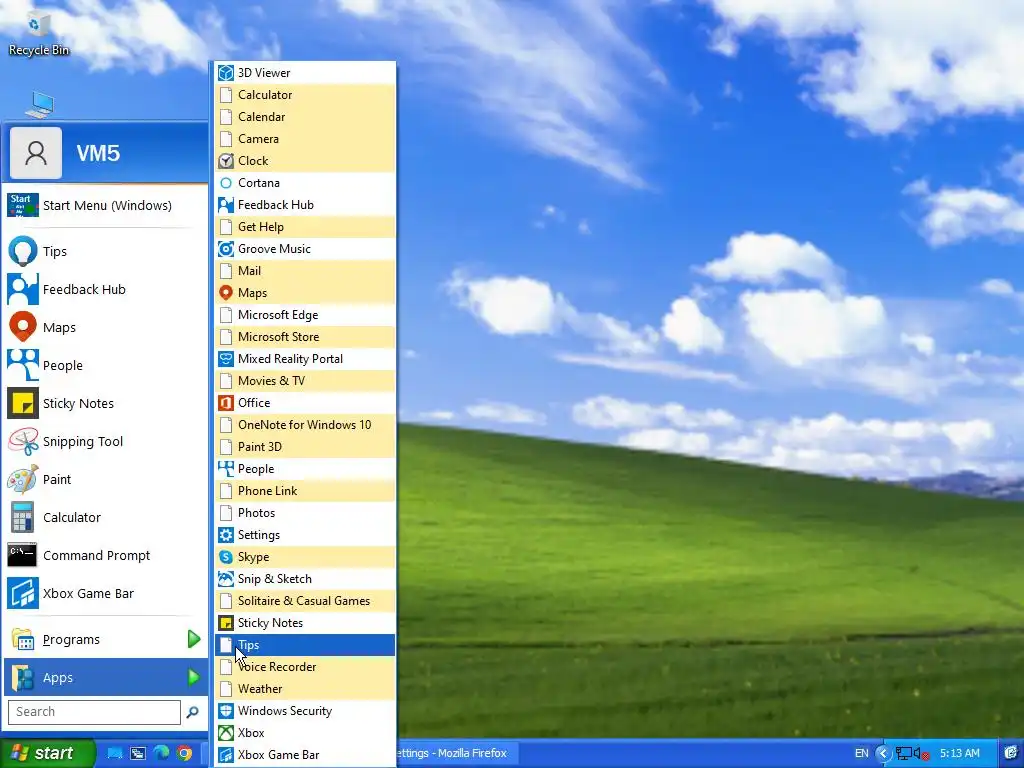Viewport: 1024px width, 768px height.
Task: Open Start Menu (Windows) entry
Action: tap(105, 205)
